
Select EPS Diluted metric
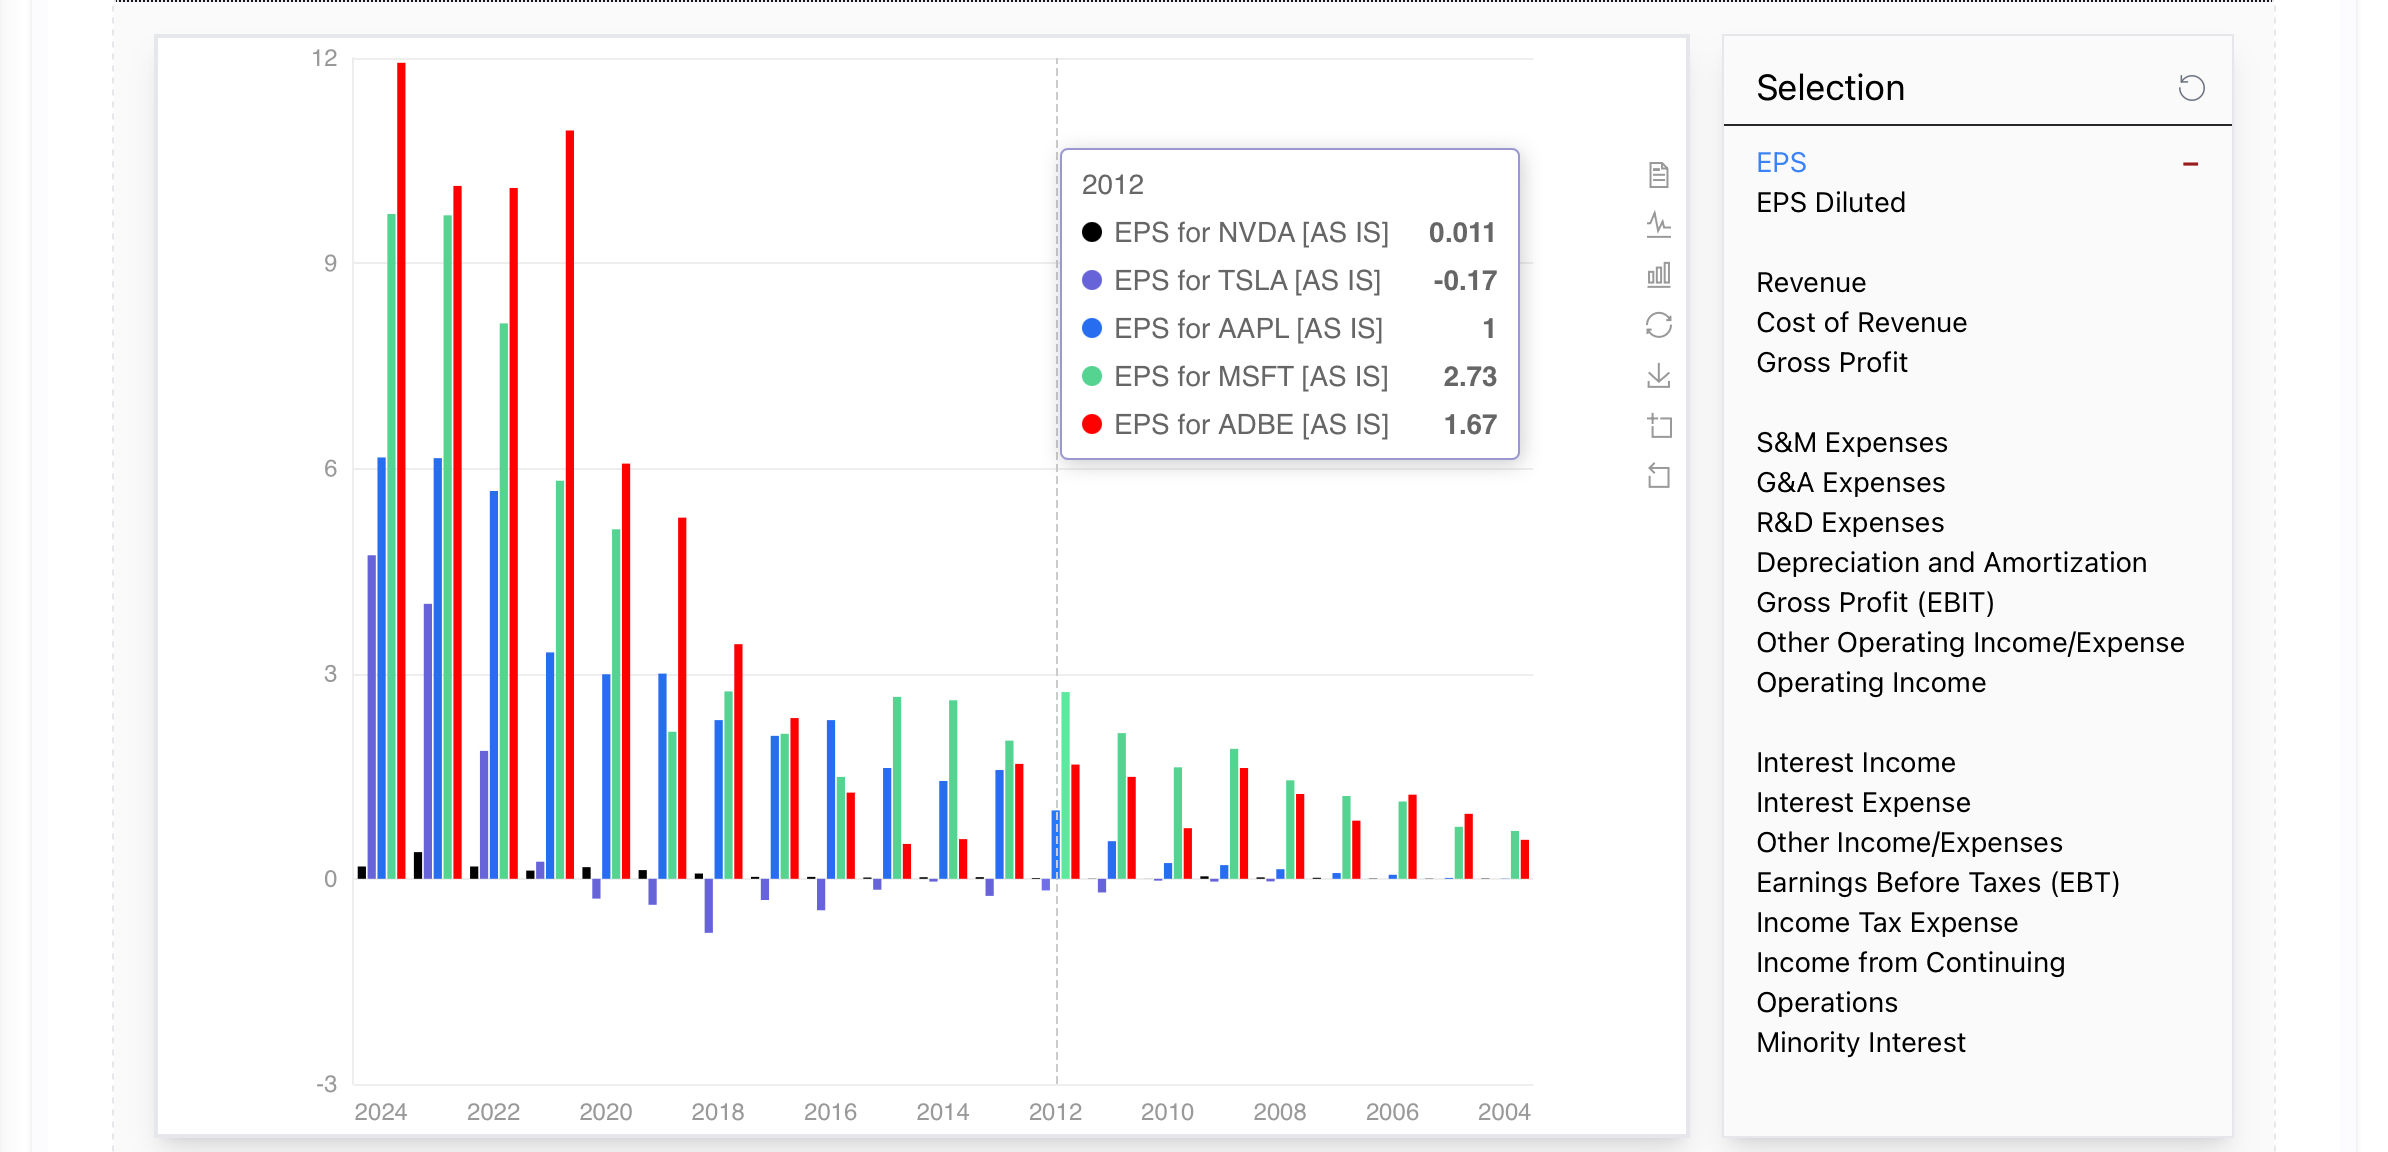click(1830, 203)
